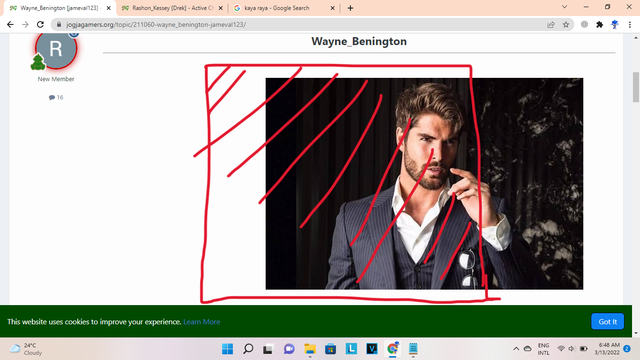Open the notification count badge
640x360 pixels.
pyautogui.click(x=627, y=349)
